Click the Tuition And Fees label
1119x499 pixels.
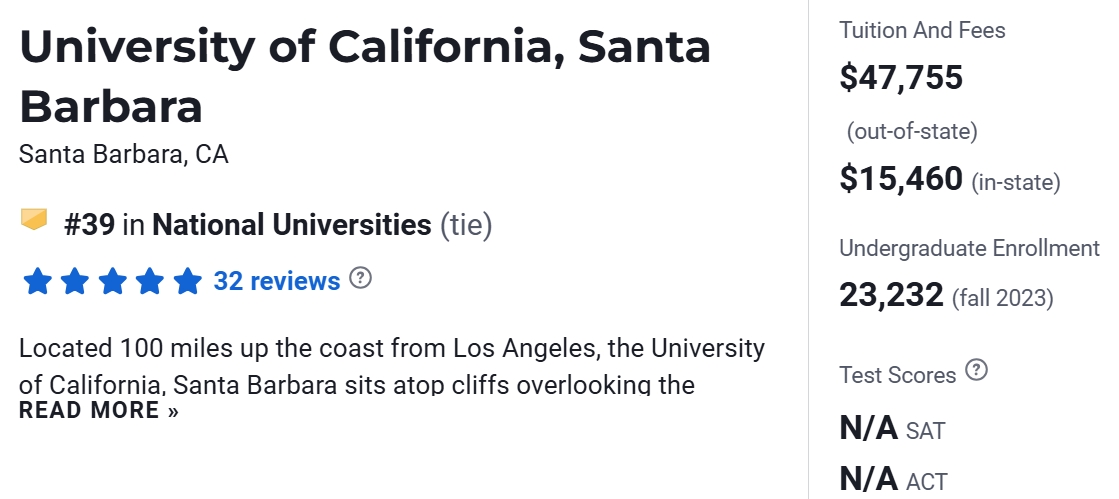coord(922,30)
